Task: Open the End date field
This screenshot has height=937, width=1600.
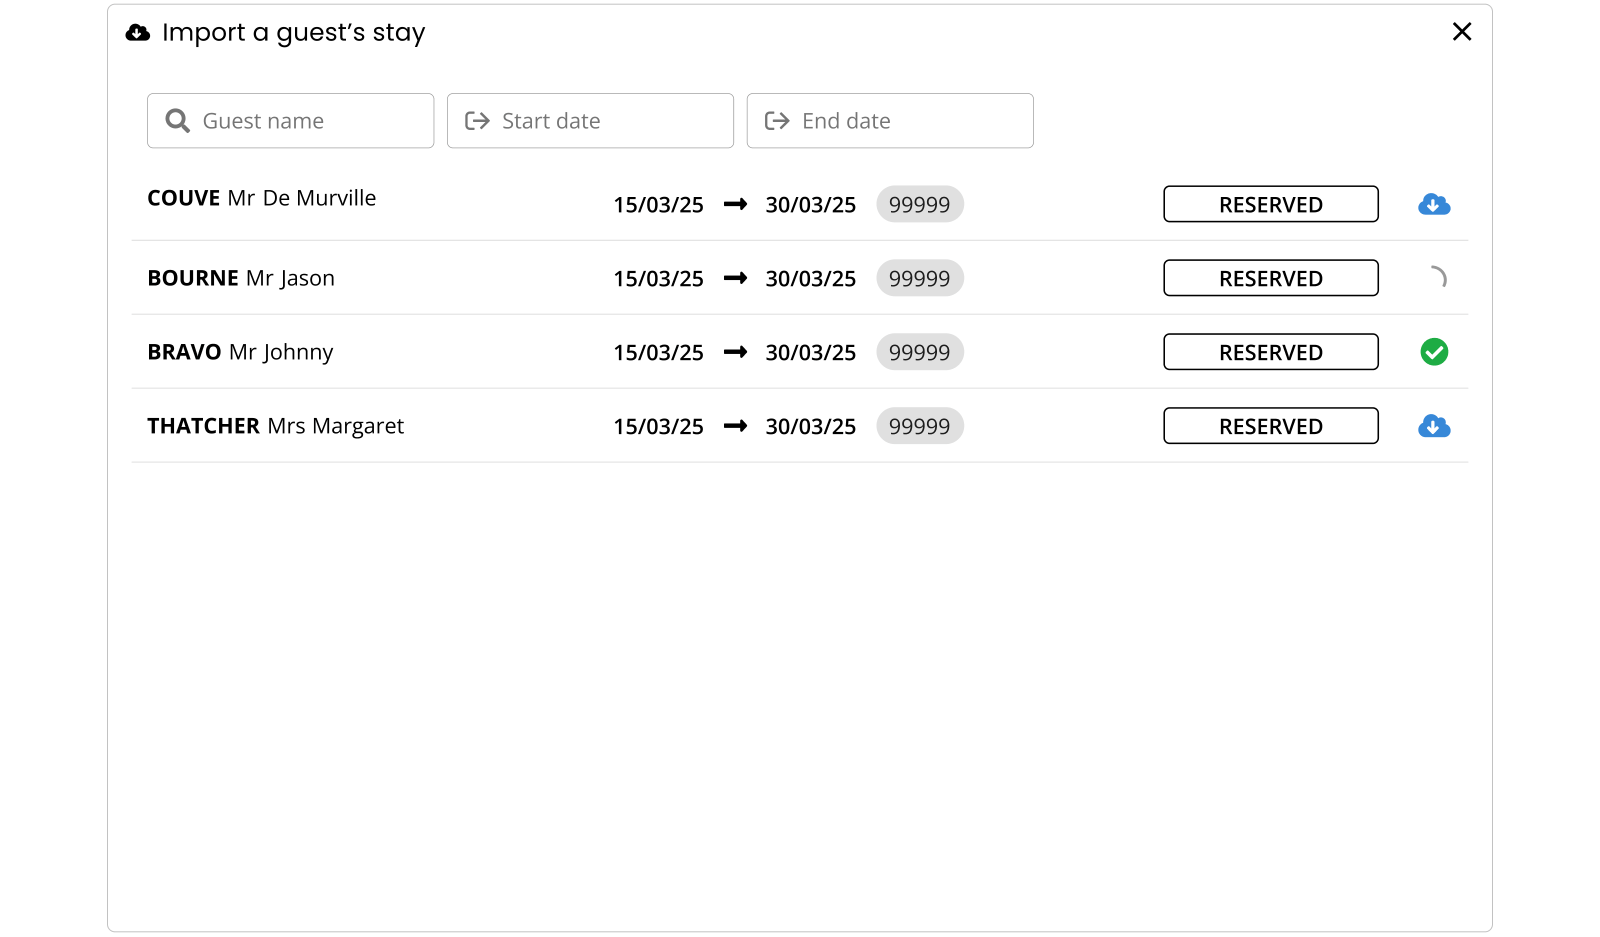Action: 890,121
